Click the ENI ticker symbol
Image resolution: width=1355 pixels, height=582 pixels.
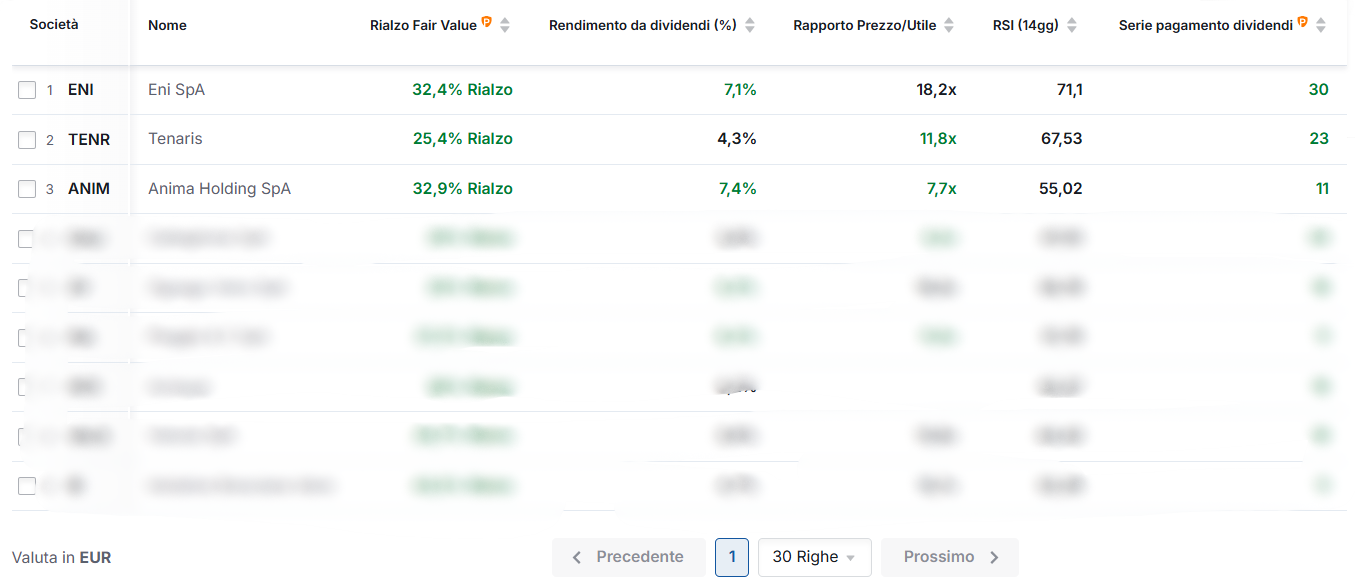click(x=81, y=90)
